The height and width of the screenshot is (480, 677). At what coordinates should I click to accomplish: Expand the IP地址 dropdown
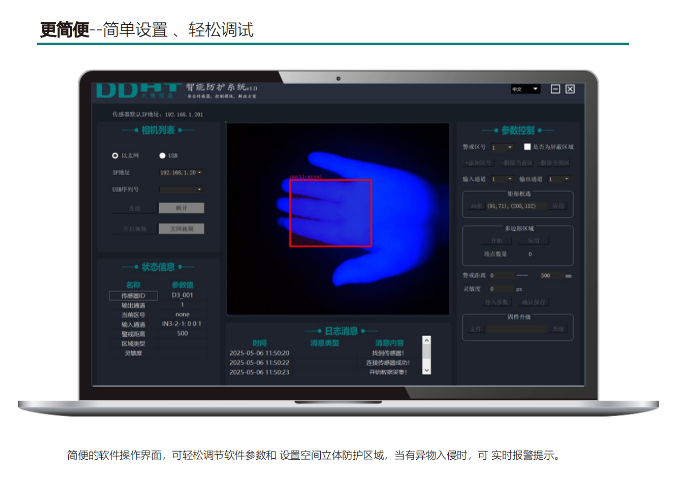point(181,173)
